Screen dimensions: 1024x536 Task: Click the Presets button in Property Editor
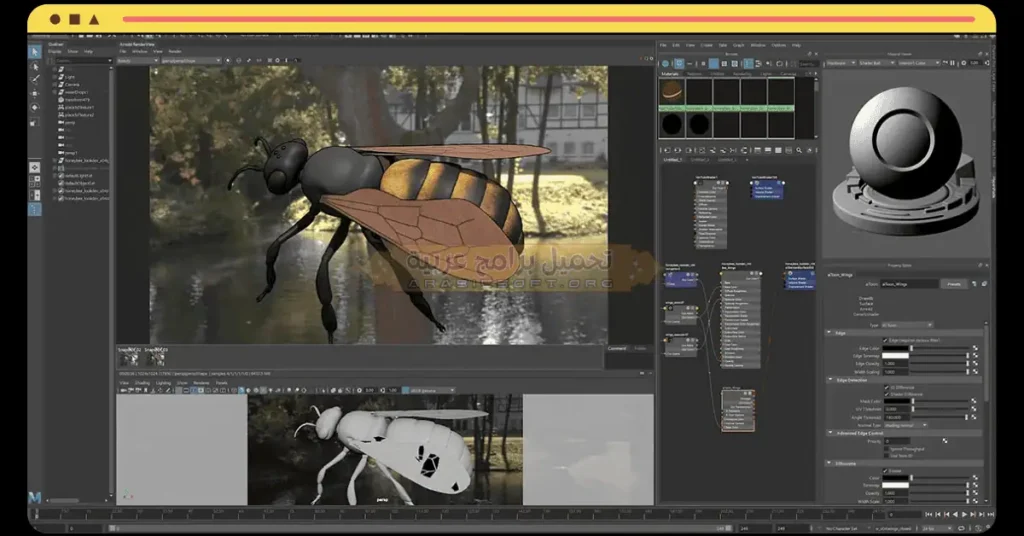954,284
